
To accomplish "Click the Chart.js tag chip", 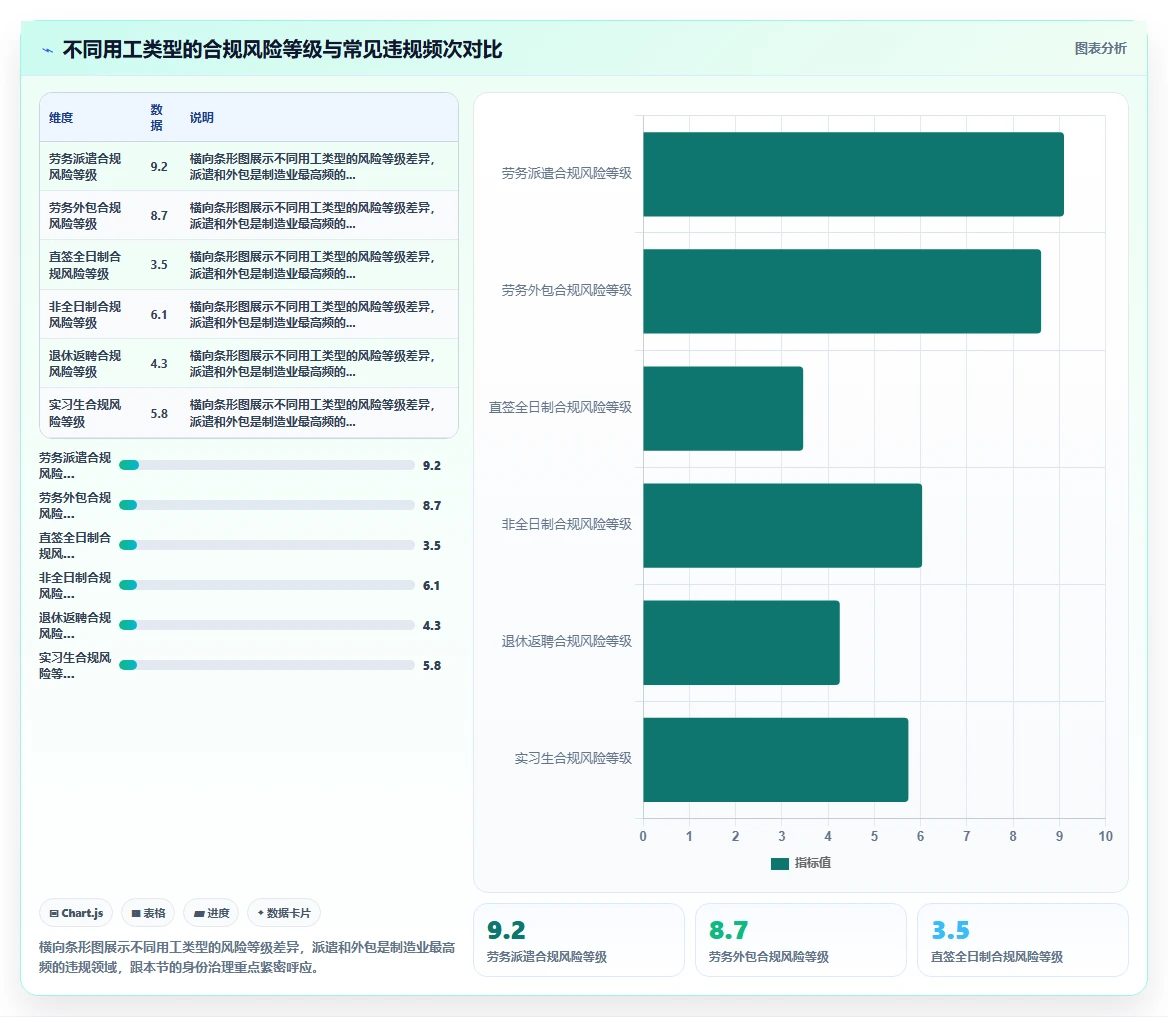I will 76,913.
